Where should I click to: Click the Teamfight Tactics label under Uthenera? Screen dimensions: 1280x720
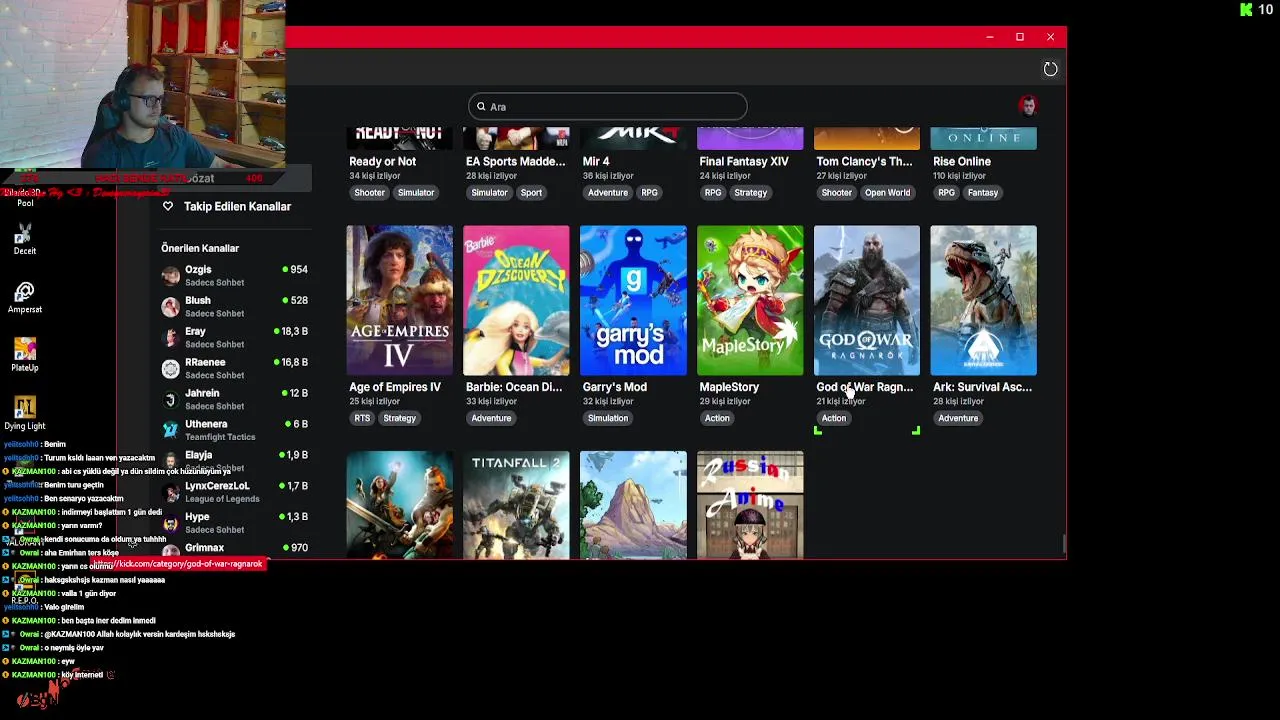point(220,437)
